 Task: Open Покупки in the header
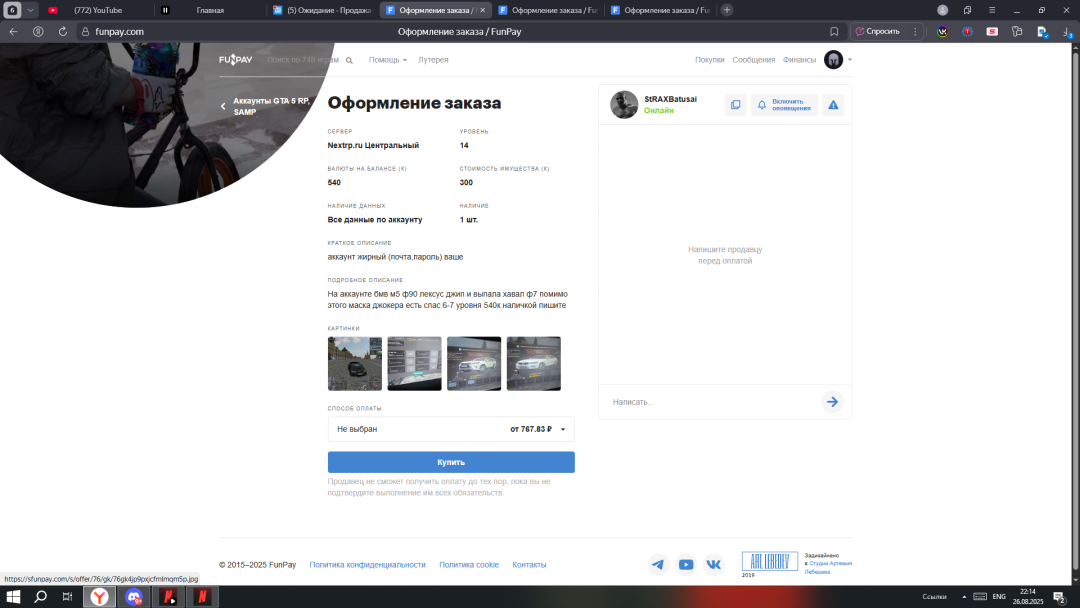(x=709, y=60)
